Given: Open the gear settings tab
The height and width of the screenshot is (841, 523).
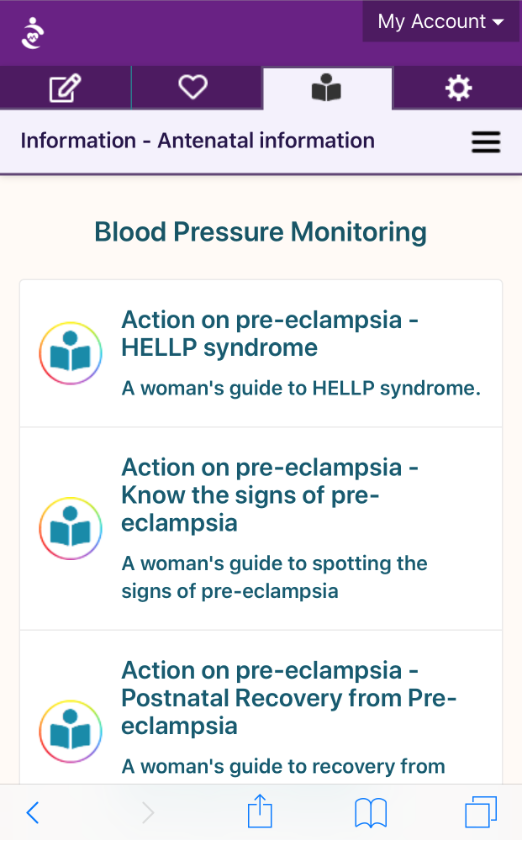Looking at the screenshot, I should [458, 88].
